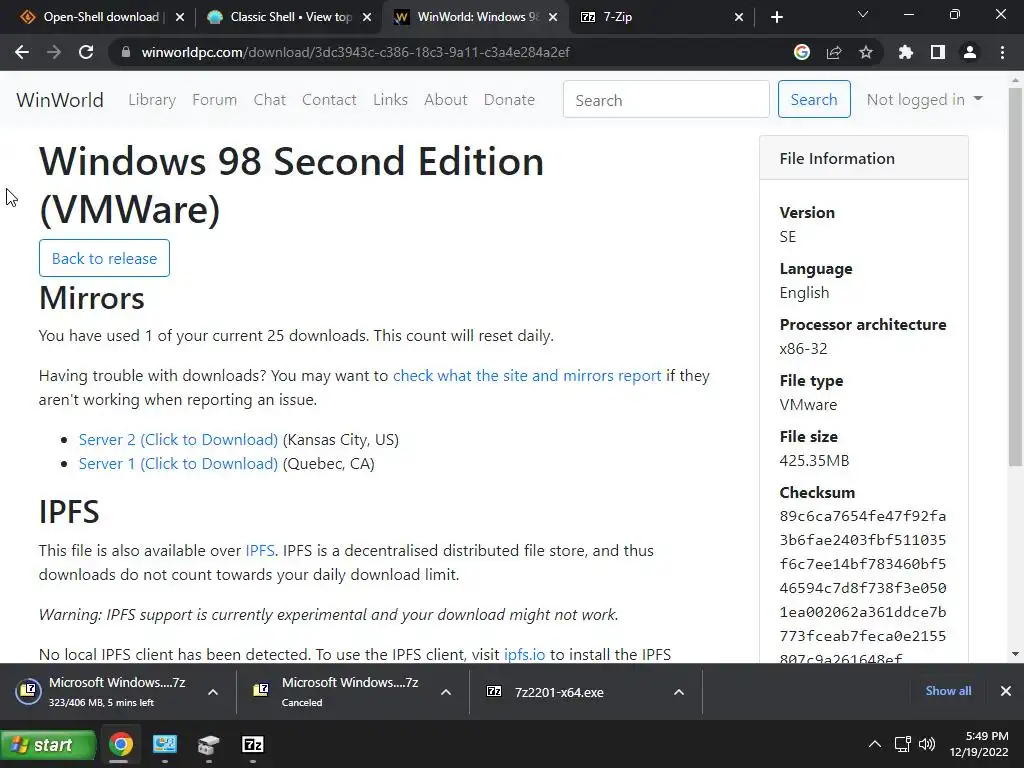The height and width of the screenshot is (768, 1024).
Task: Click the canceled download's file icon
Action: 261,690
